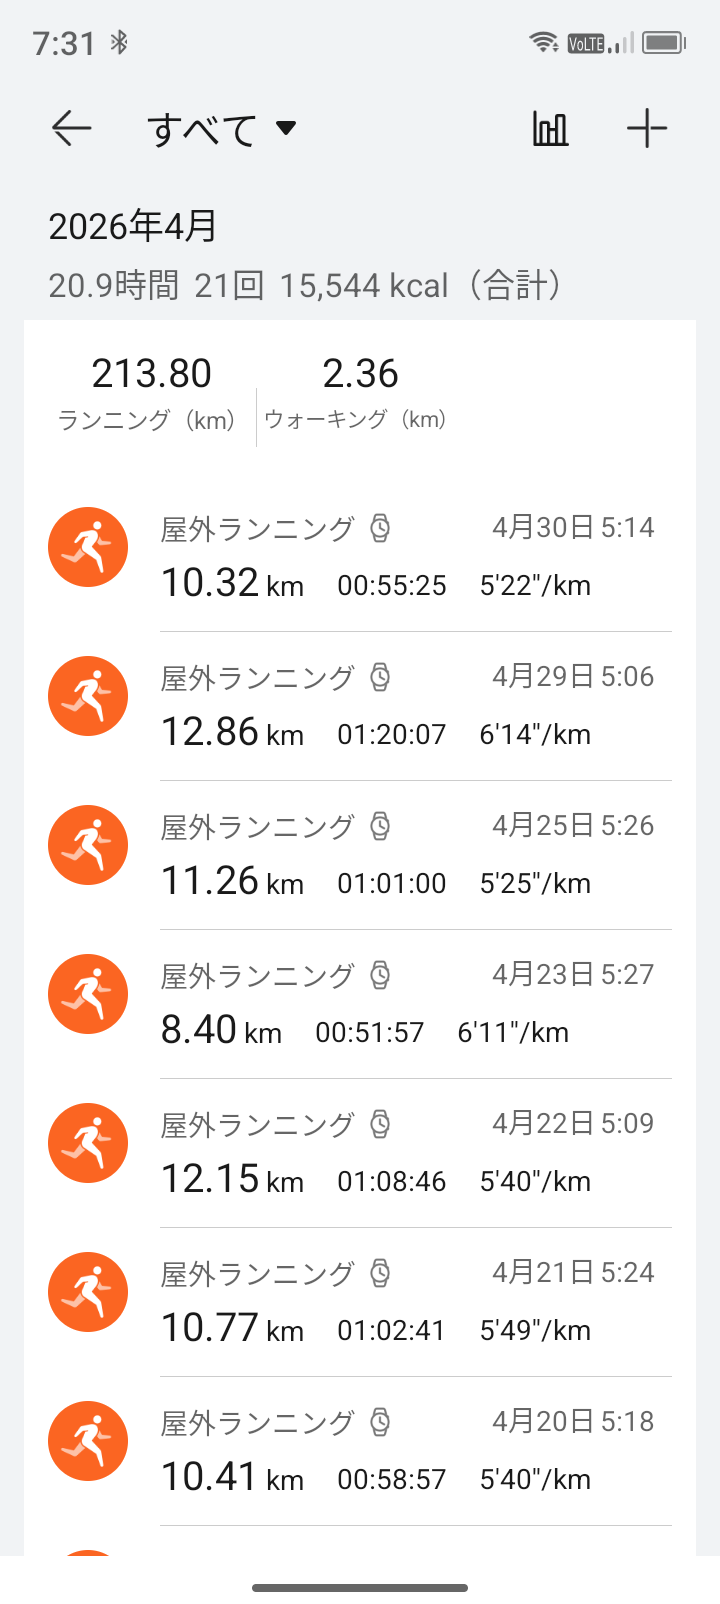Tap running icon for April 25 workout
Screen dimensions: 720x1604
point(88,845)
